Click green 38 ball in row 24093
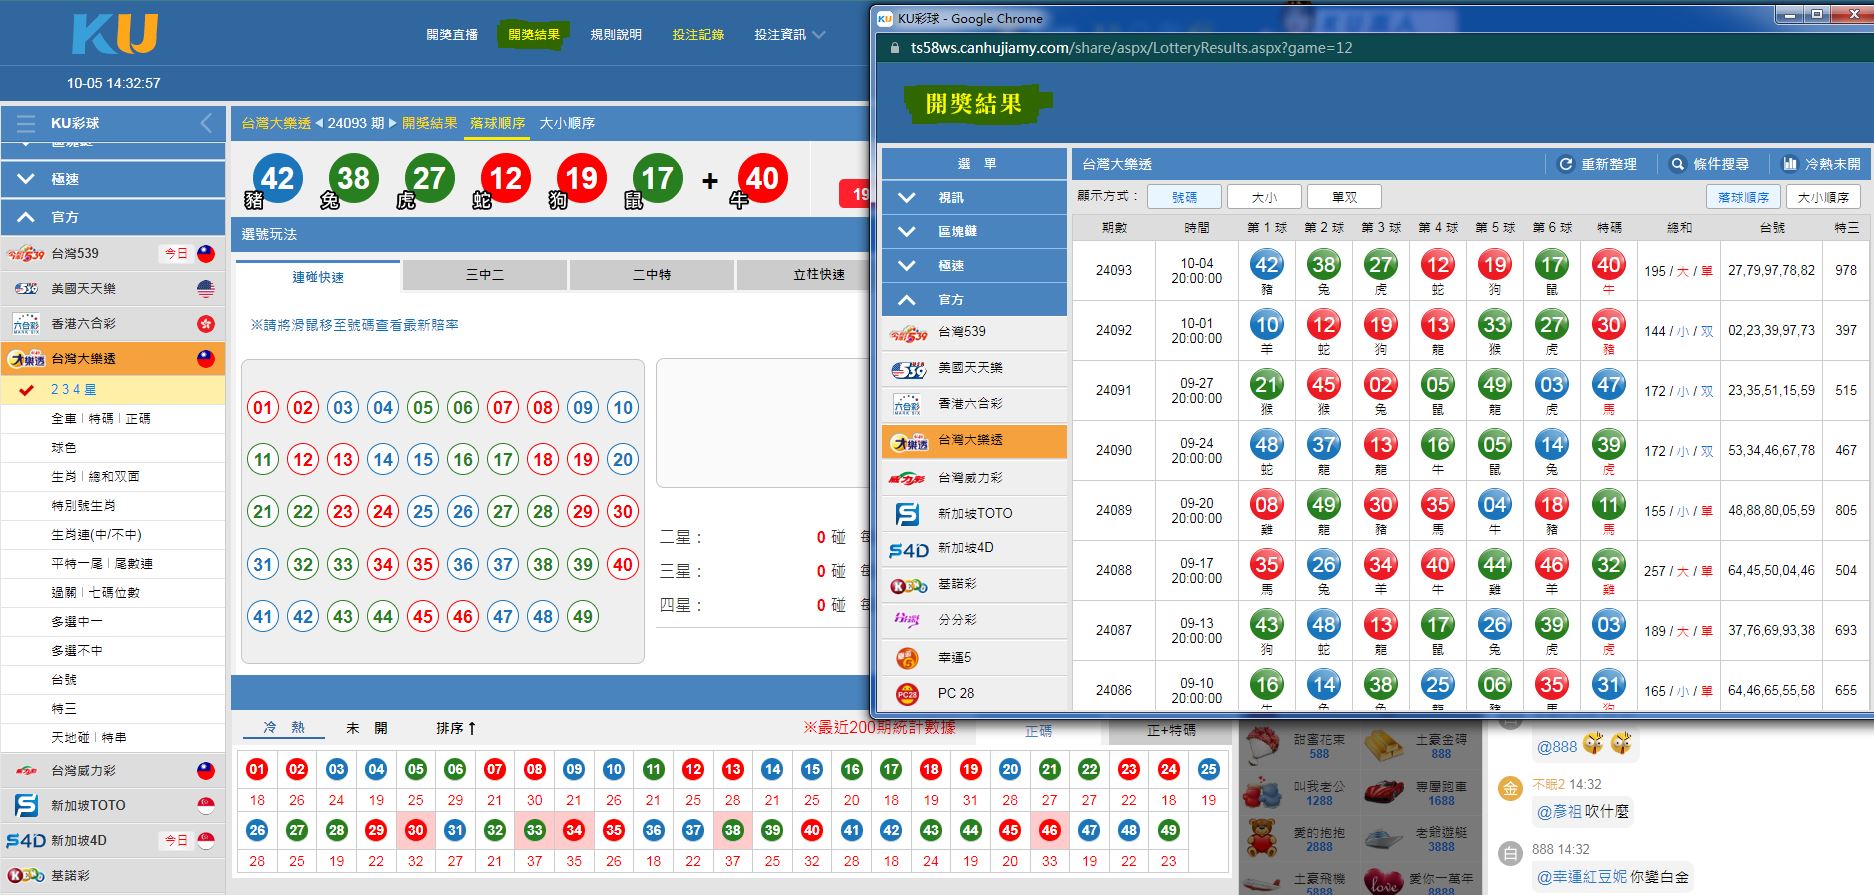1874x895 pixels. (1324, 265)
